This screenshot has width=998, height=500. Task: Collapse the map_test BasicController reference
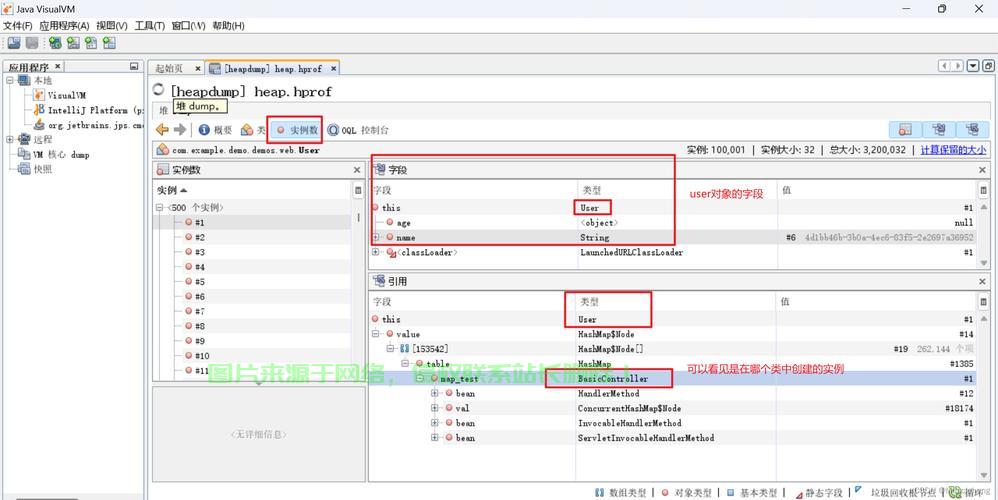click(420, 378)
